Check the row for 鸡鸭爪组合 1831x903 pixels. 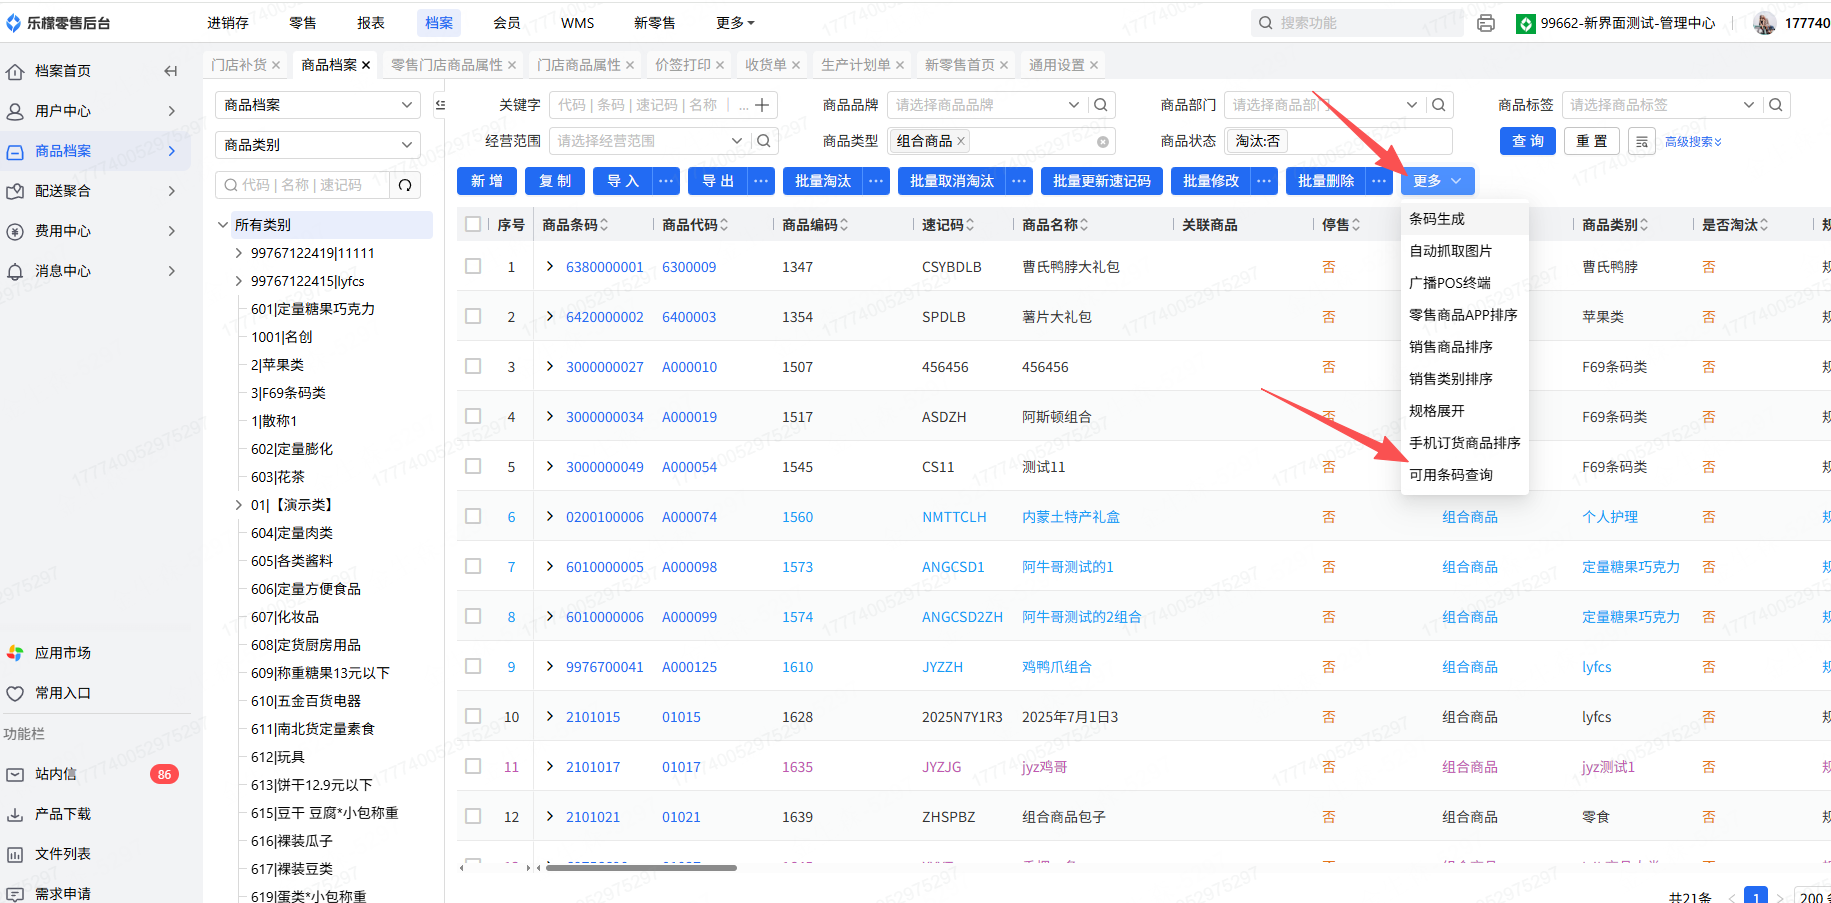coord(474,667)
